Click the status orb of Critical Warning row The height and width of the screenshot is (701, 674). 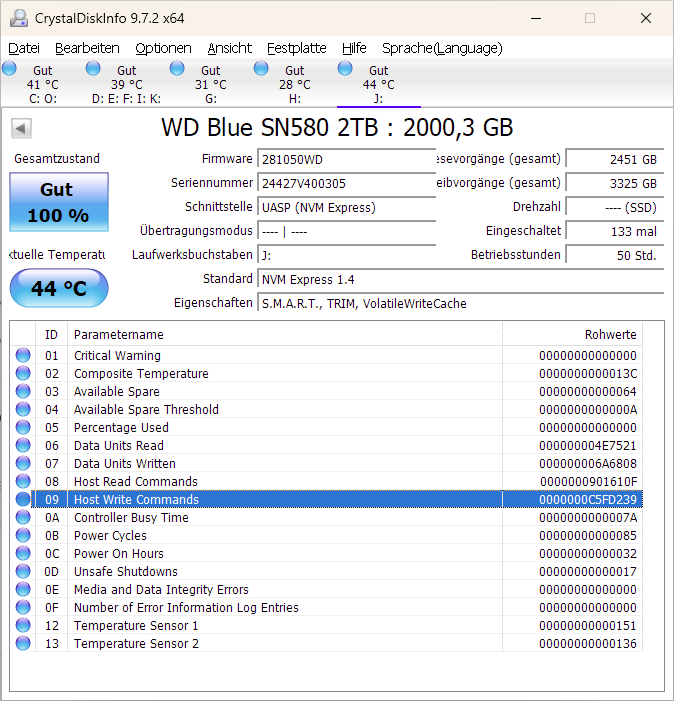point(23,355)
